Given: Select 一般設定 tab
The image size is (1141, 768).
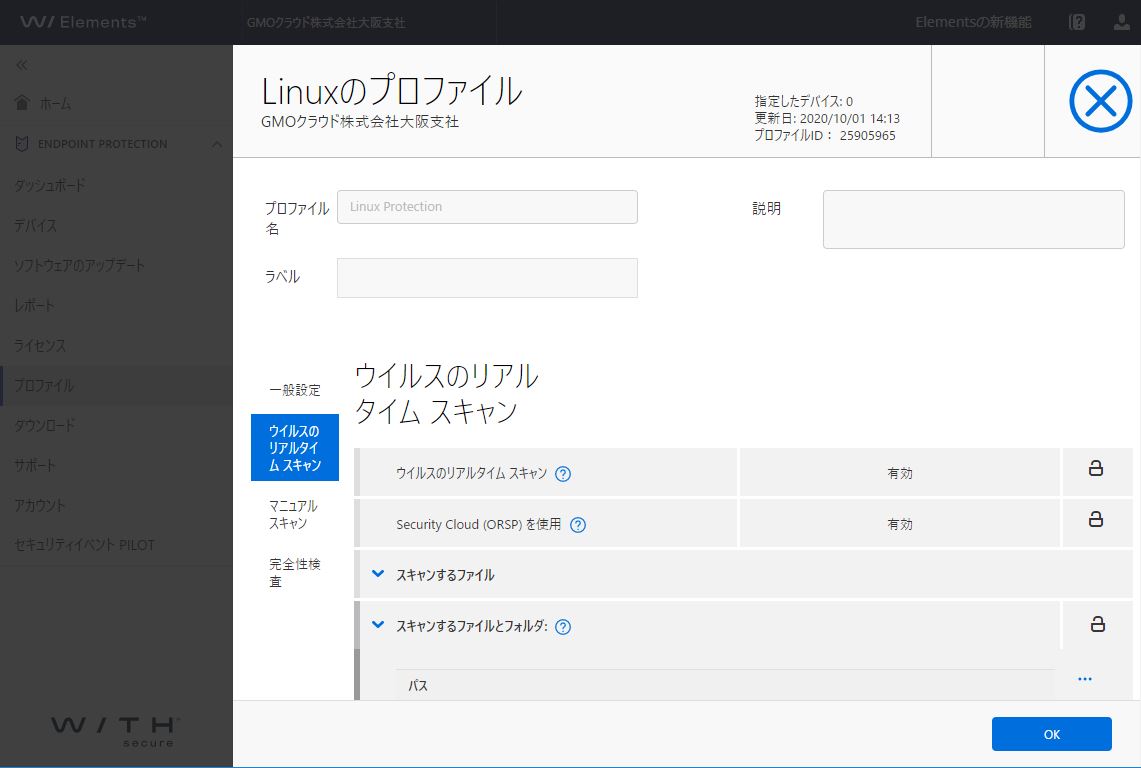Looking at the screenshot, I should [x=295, y=390].
